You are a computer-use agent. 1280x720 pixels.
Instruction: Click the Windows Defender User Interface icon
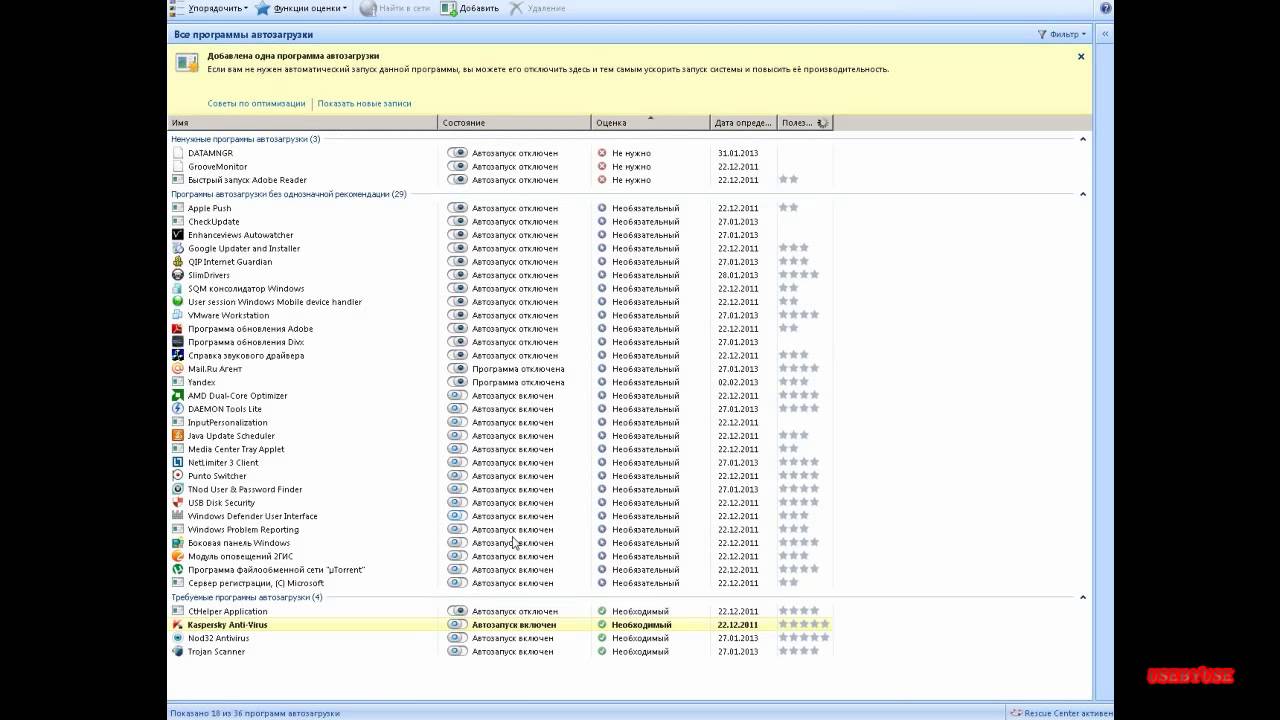click(x=178, y=516)
